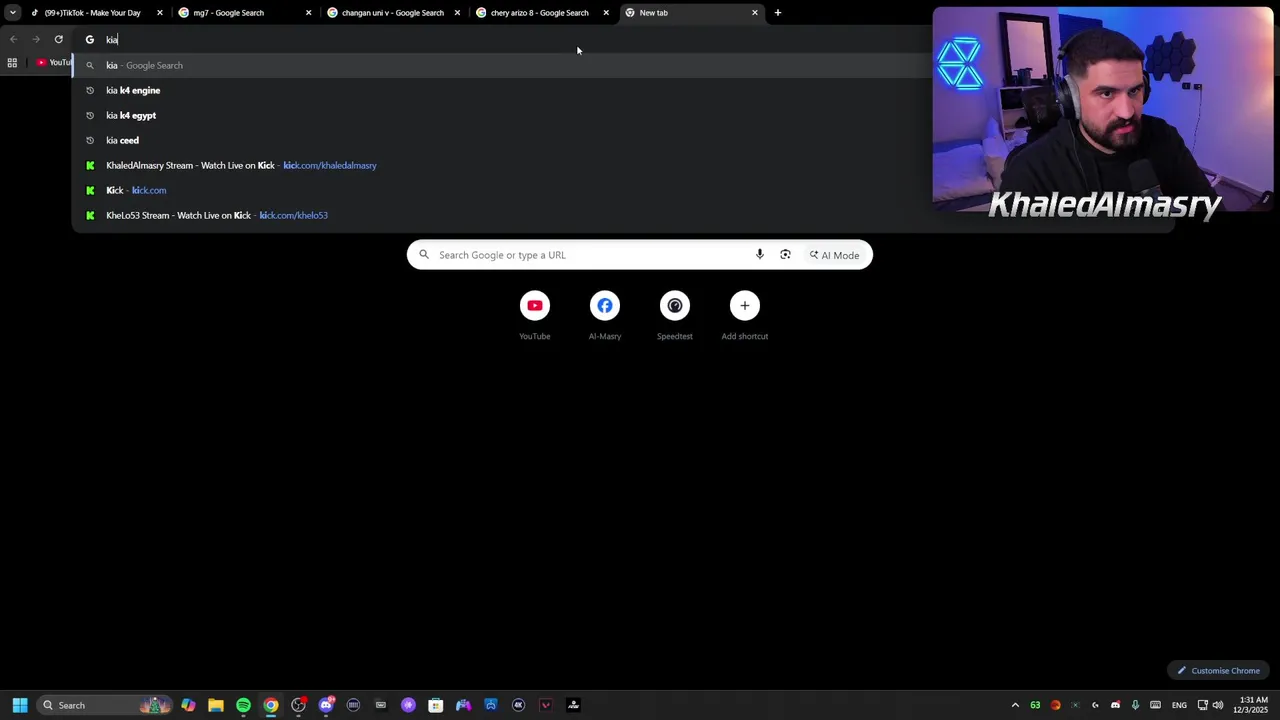The height and width of the screenshot is (720, 1280).
Task: Click the address bar containing kia
Action: (500, 40)
